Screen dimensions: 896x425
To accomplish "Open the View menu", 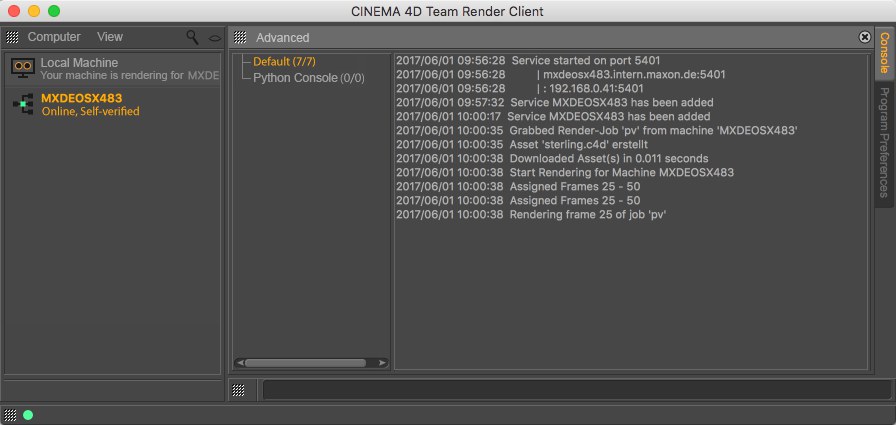I will [110, 37].
